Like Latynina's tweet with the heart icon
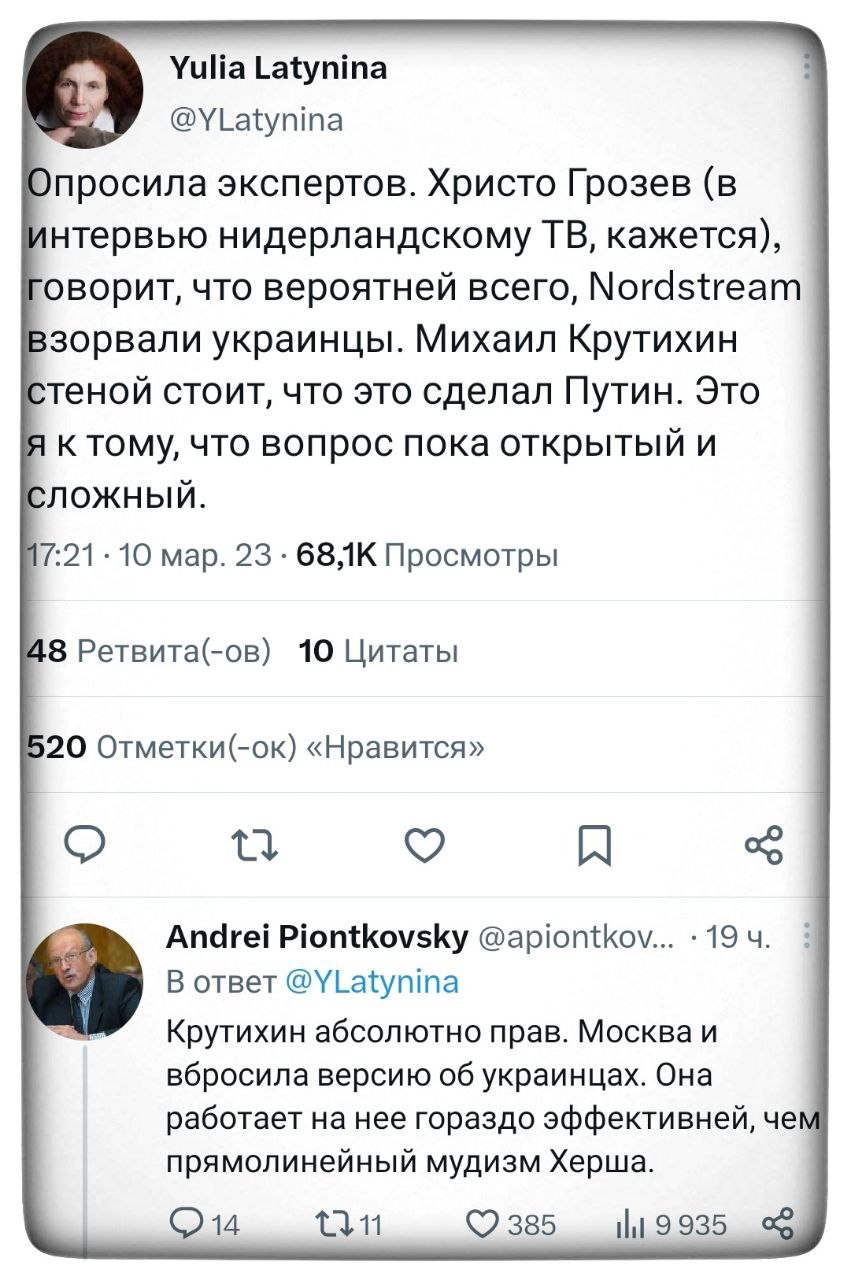The image size is (849, 1280). 426,849
